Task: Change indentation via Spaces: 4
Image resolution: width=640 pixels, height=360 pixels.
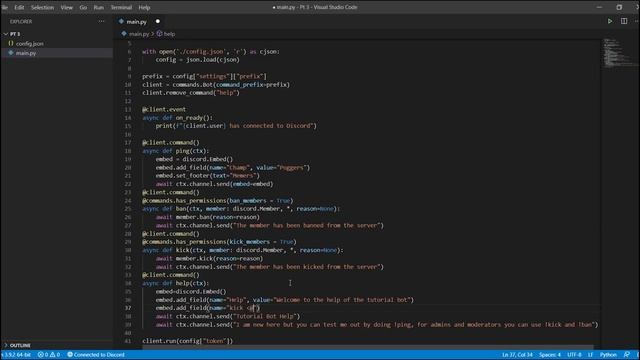Action: point(550,355)
